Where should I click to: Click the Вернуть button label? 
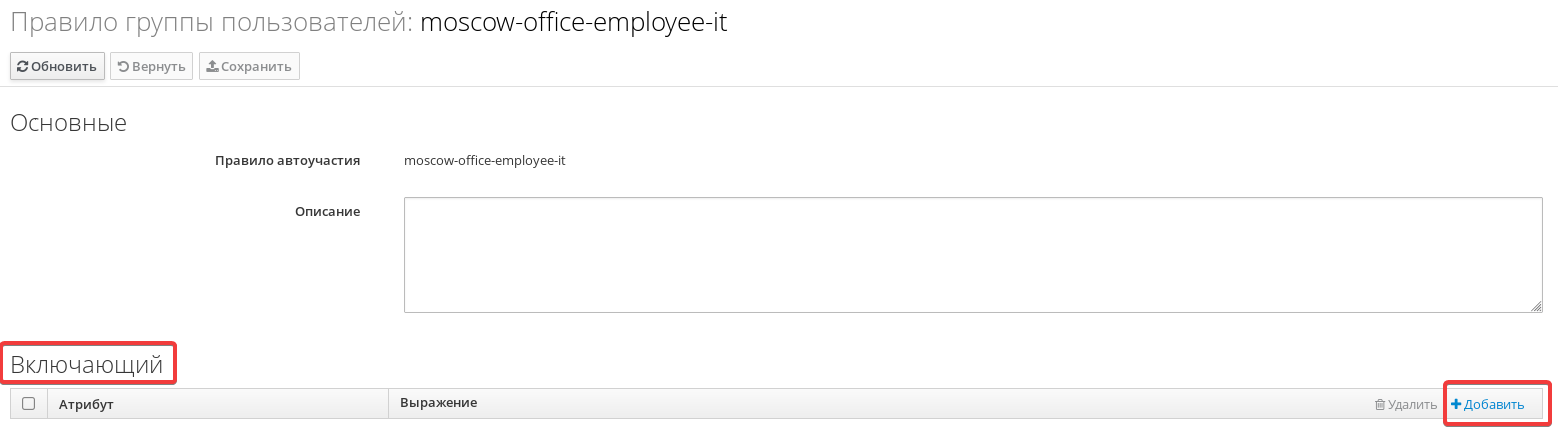coord(158,67)
